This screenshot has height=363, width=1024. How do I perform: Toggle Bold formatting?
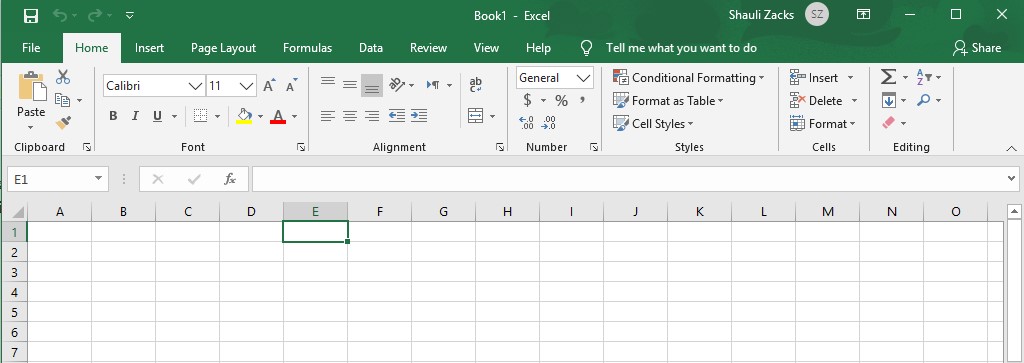(113, 116)
